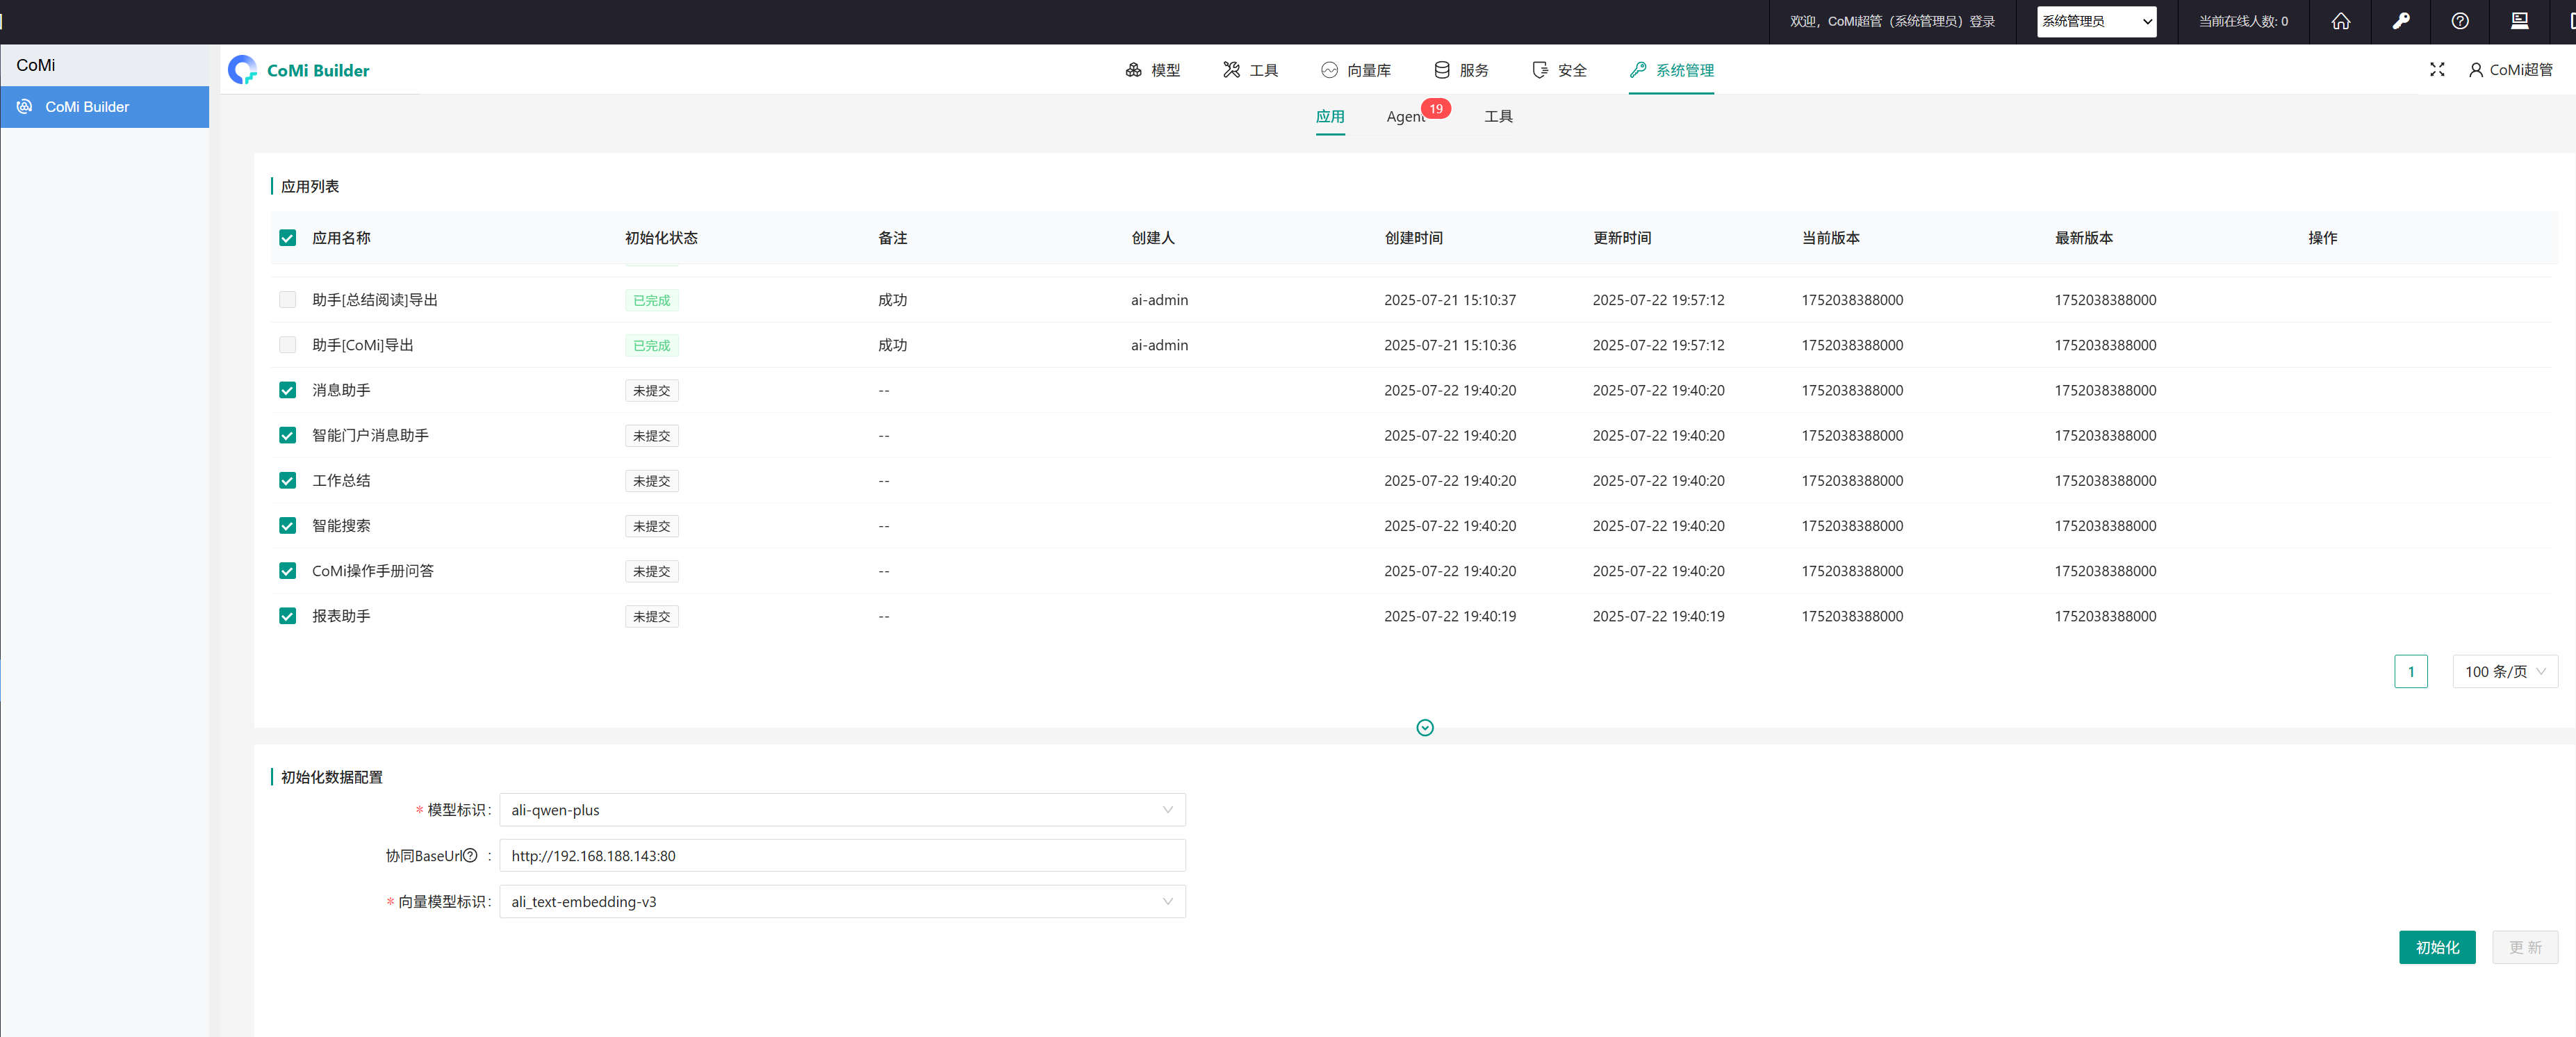Click the monitor icon in top bar
This screenshot has width=2576, height=1037.
click(x=2519, y=21)
